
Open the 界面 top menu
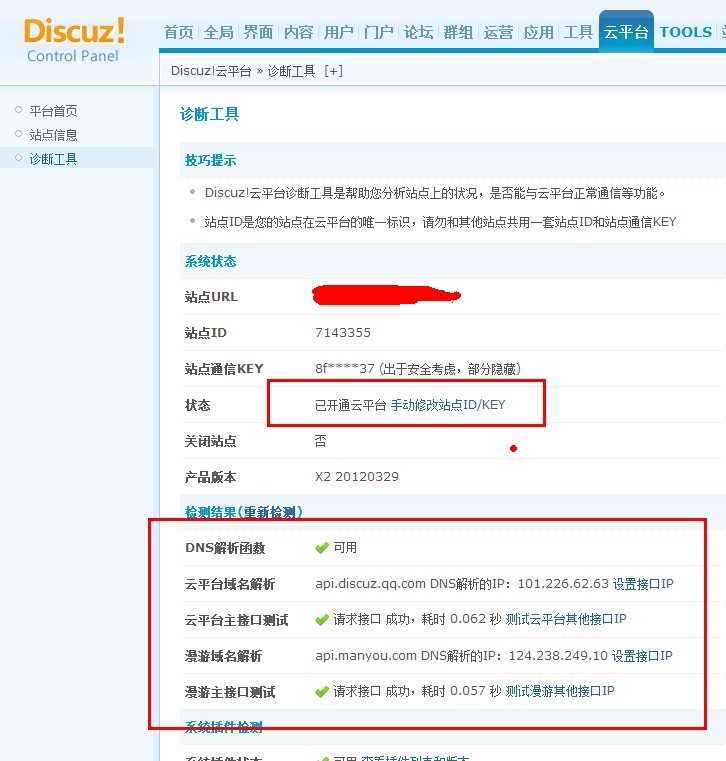click(x=258, y=32)
